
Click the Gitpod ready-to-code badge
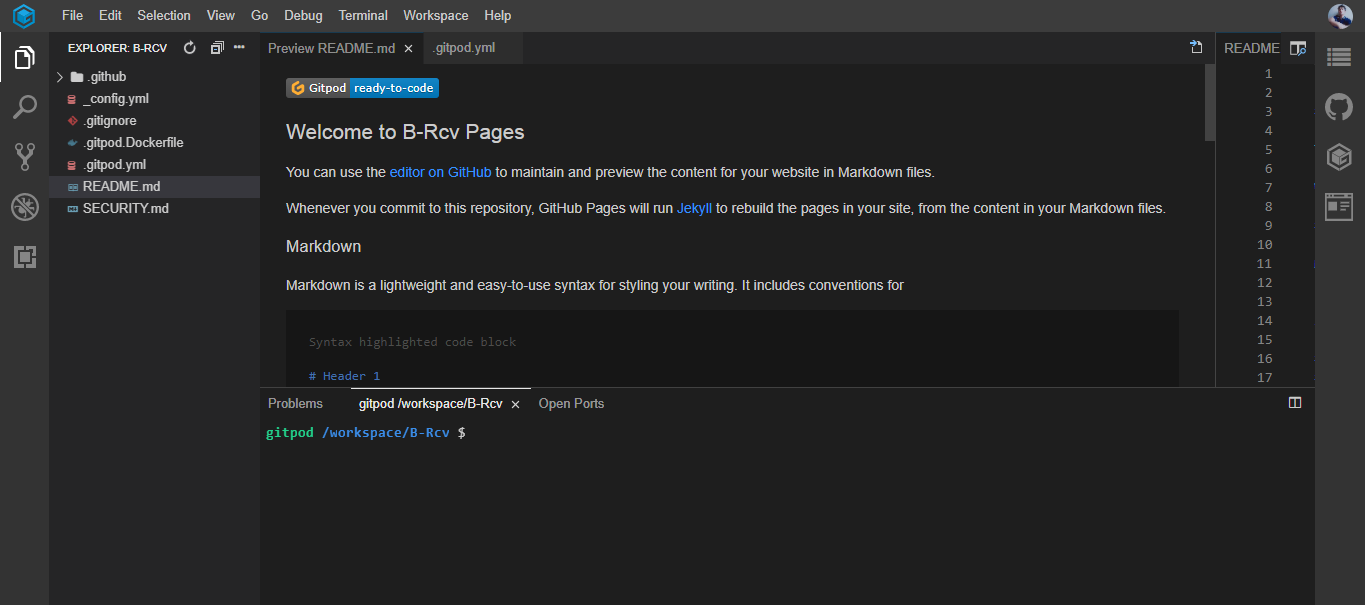point(362,88)
